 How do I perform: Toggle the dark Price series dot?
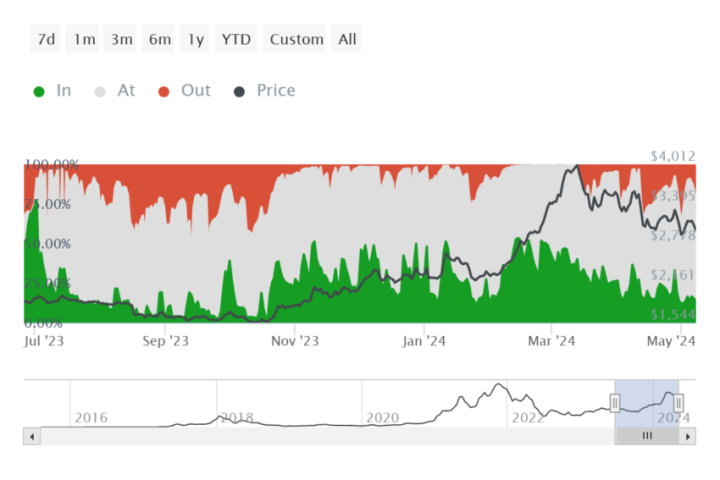[239, 92]
